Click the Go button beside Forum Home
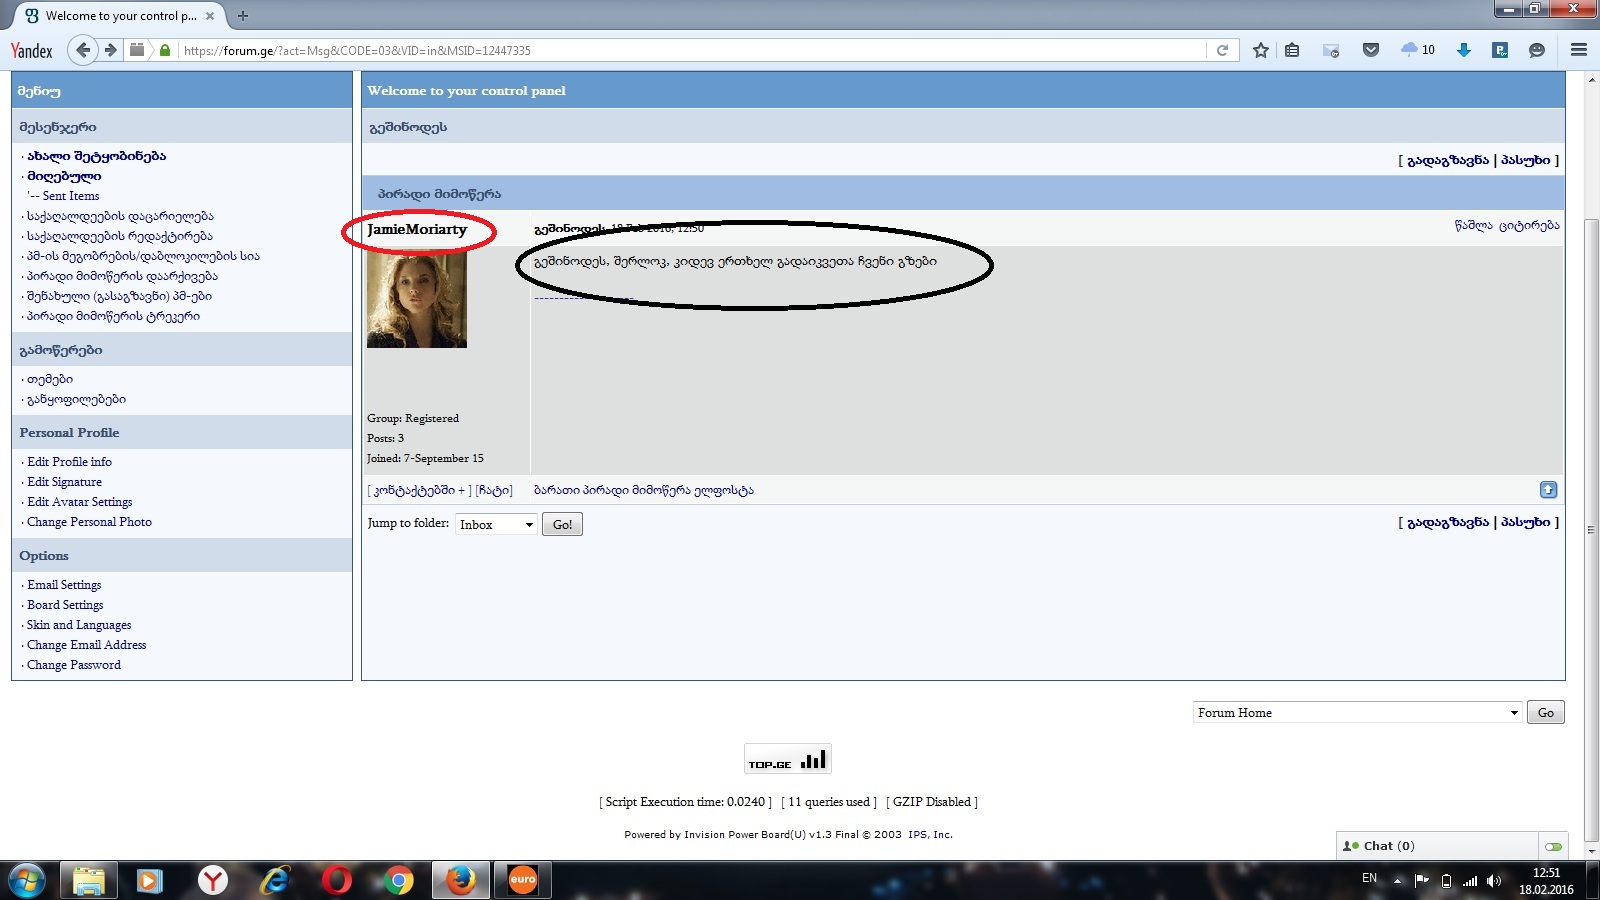Image resolution: width=1600 pixels, height=900 pixels. click(1546, 712)
